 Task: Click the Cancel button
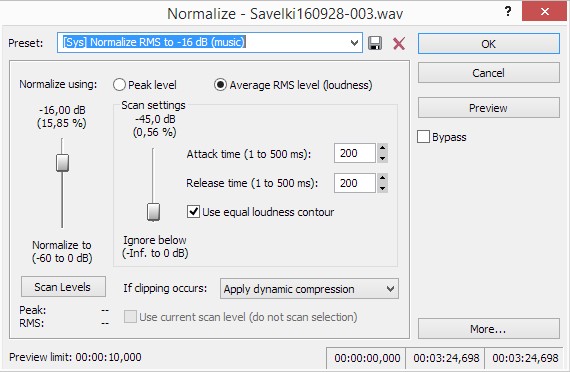(x=489, y=73)
